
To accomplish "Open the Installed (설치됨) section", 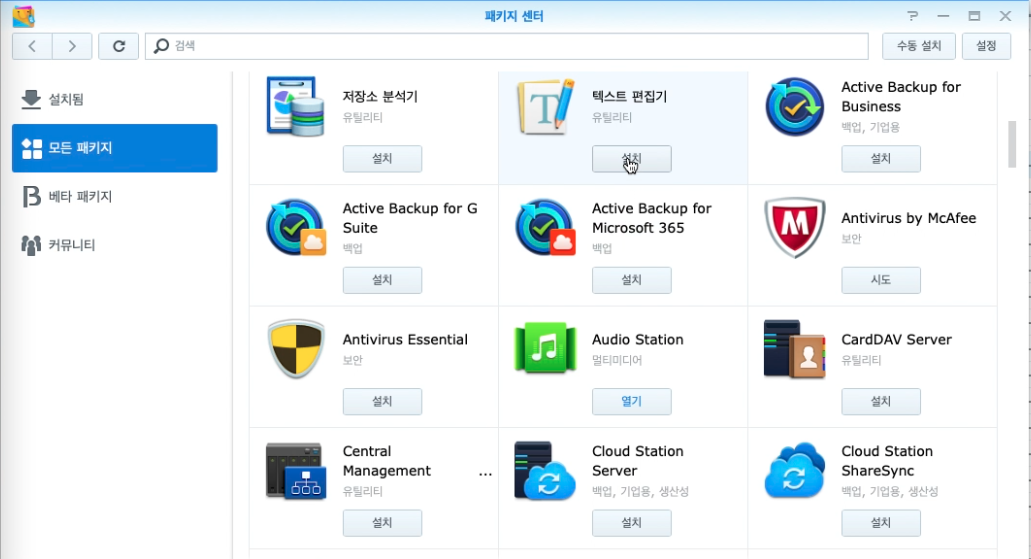I will pos(114,99).
